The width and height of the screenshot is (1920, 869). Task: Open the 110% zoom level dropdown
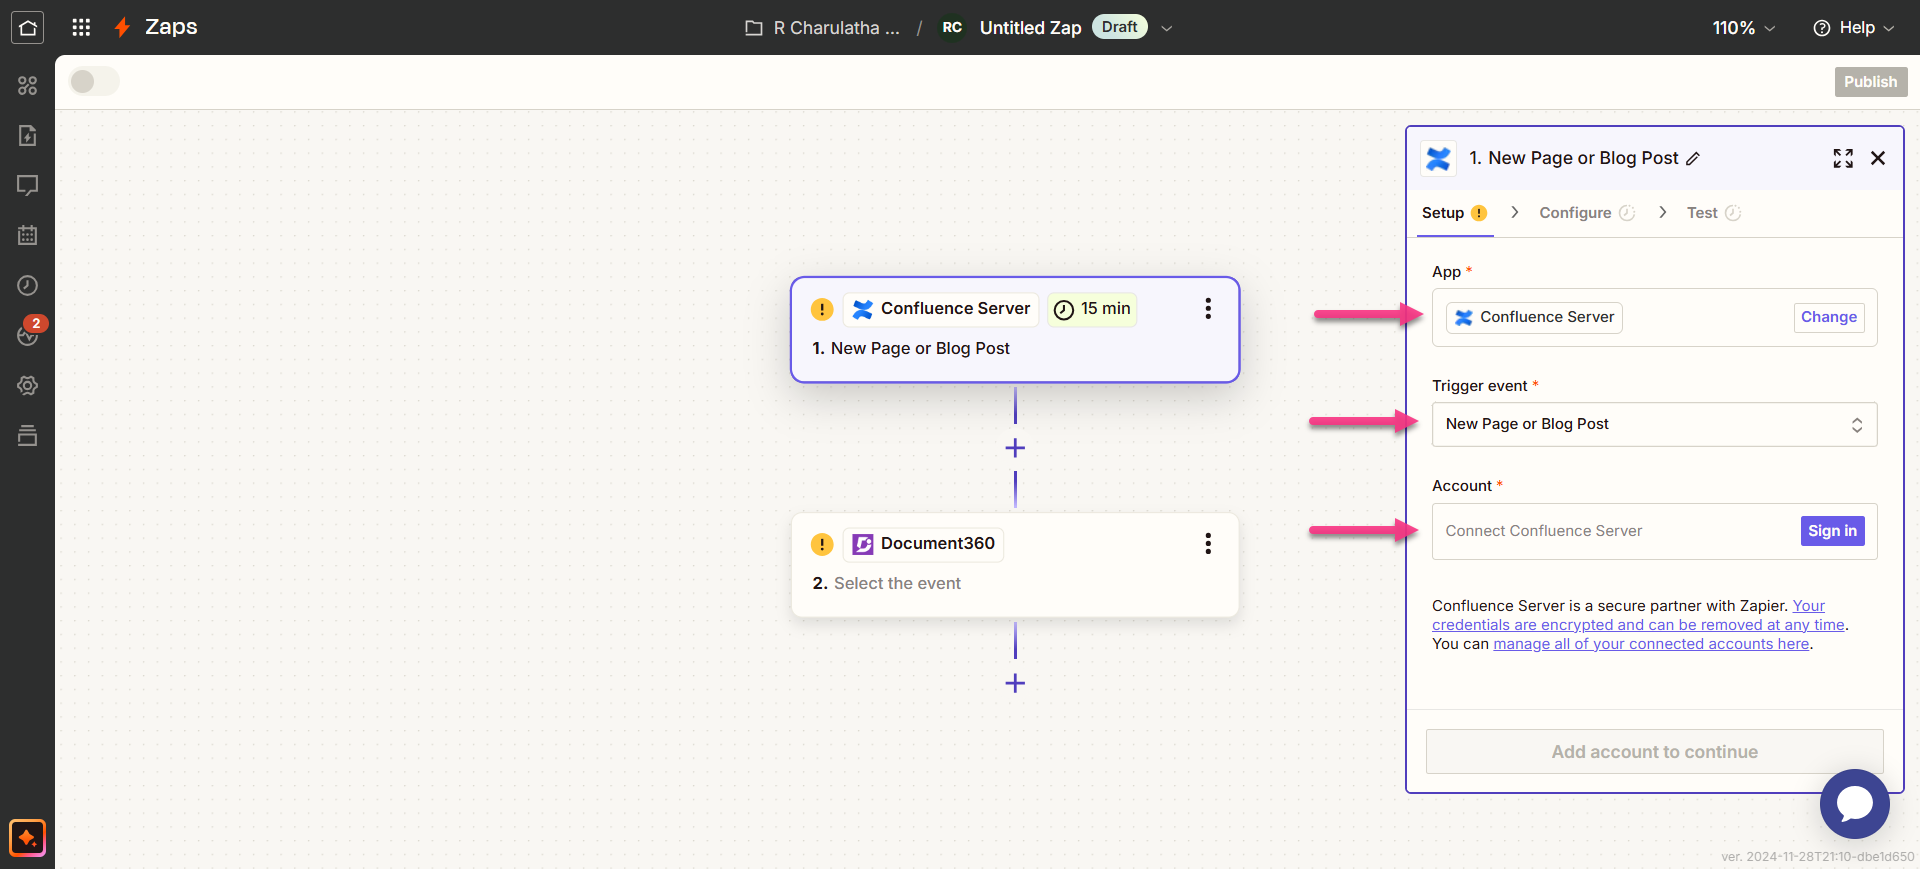[1743, 28]
